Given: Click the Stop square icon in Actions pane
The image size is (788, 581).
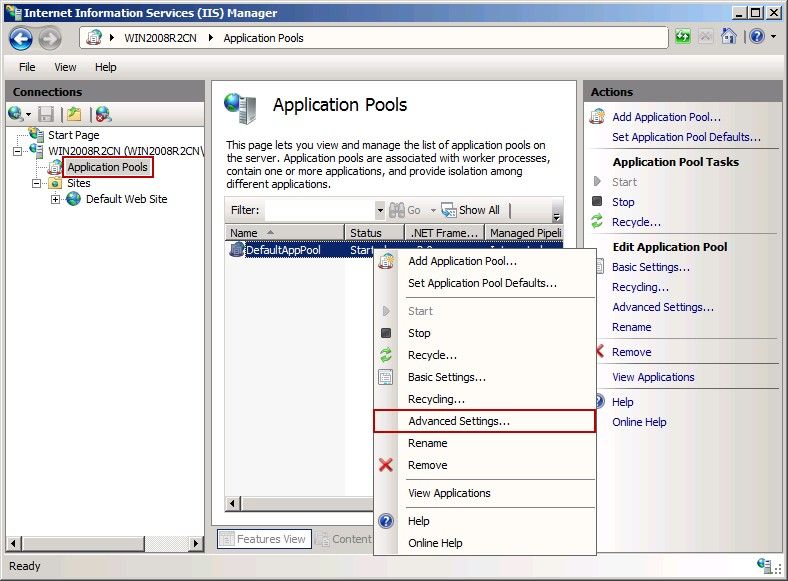Looking at the screenshot, I should 598,202.
